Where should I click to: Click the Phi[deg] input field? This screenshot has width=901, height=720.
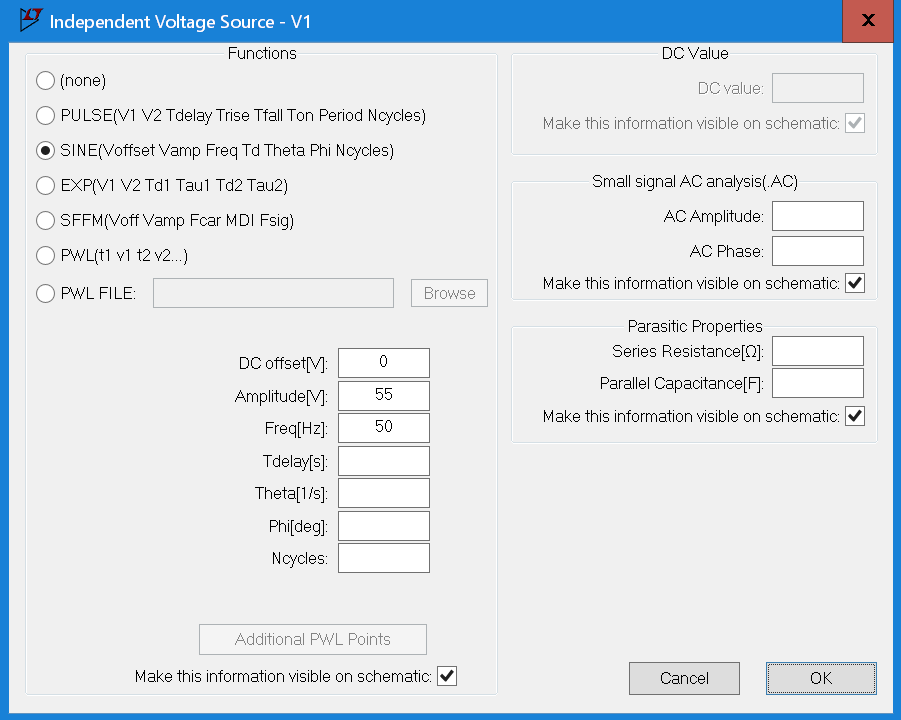click(x=384, y=526)
